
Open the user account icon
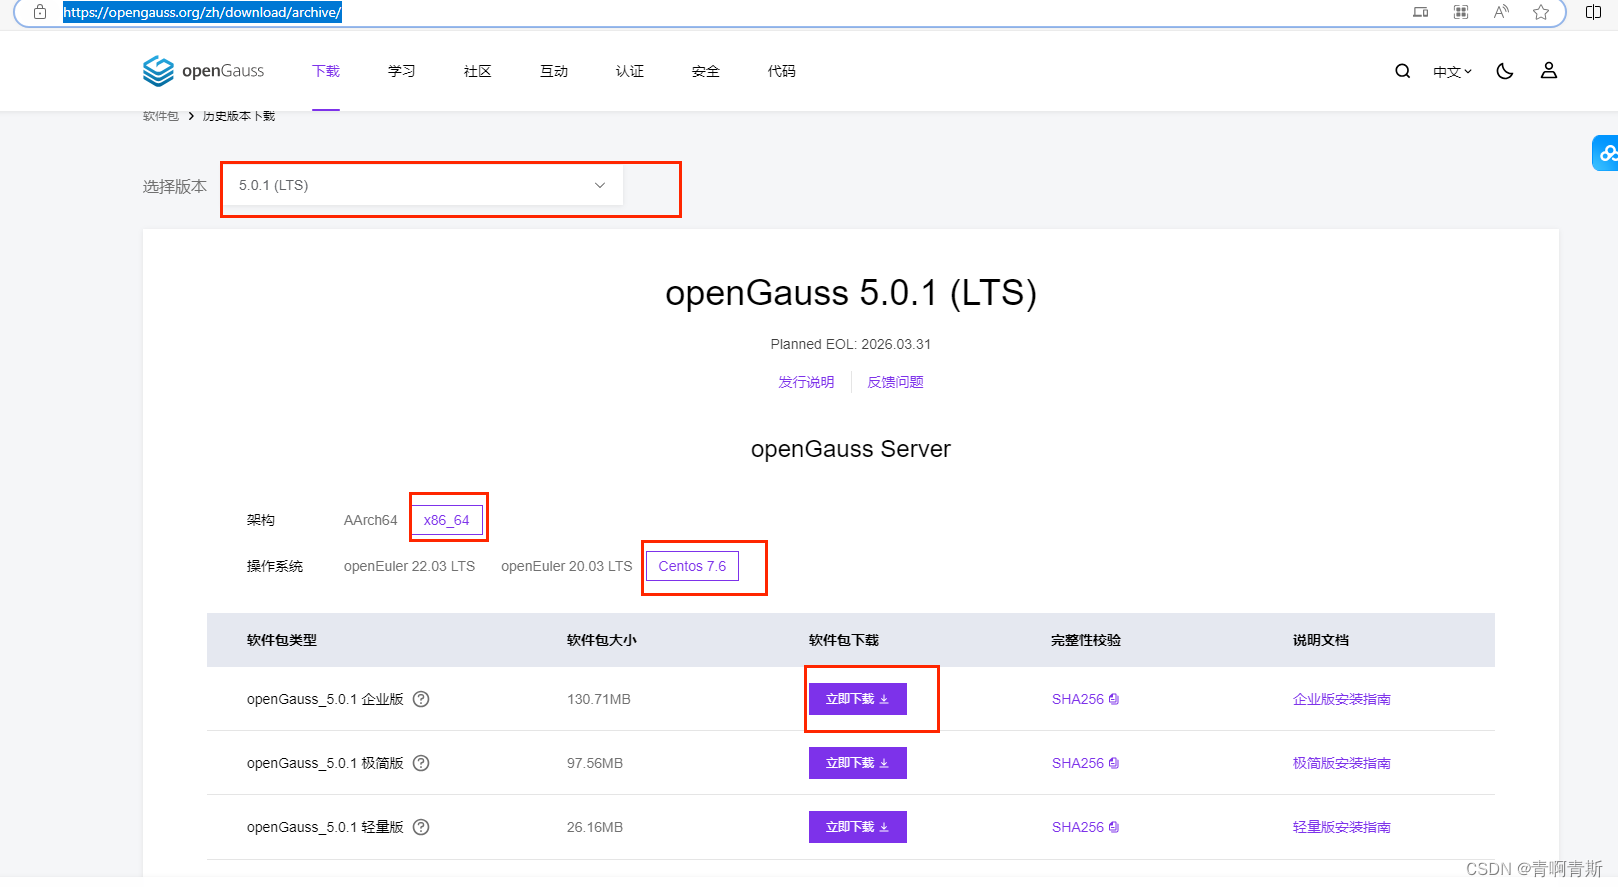(x=1549, y=71)
